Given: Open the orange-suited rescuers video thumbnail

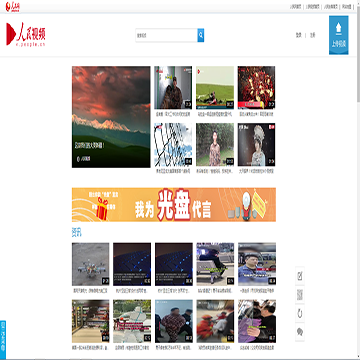Looking at the screenshot, I should pyautogui.click(x=215, y=321).
